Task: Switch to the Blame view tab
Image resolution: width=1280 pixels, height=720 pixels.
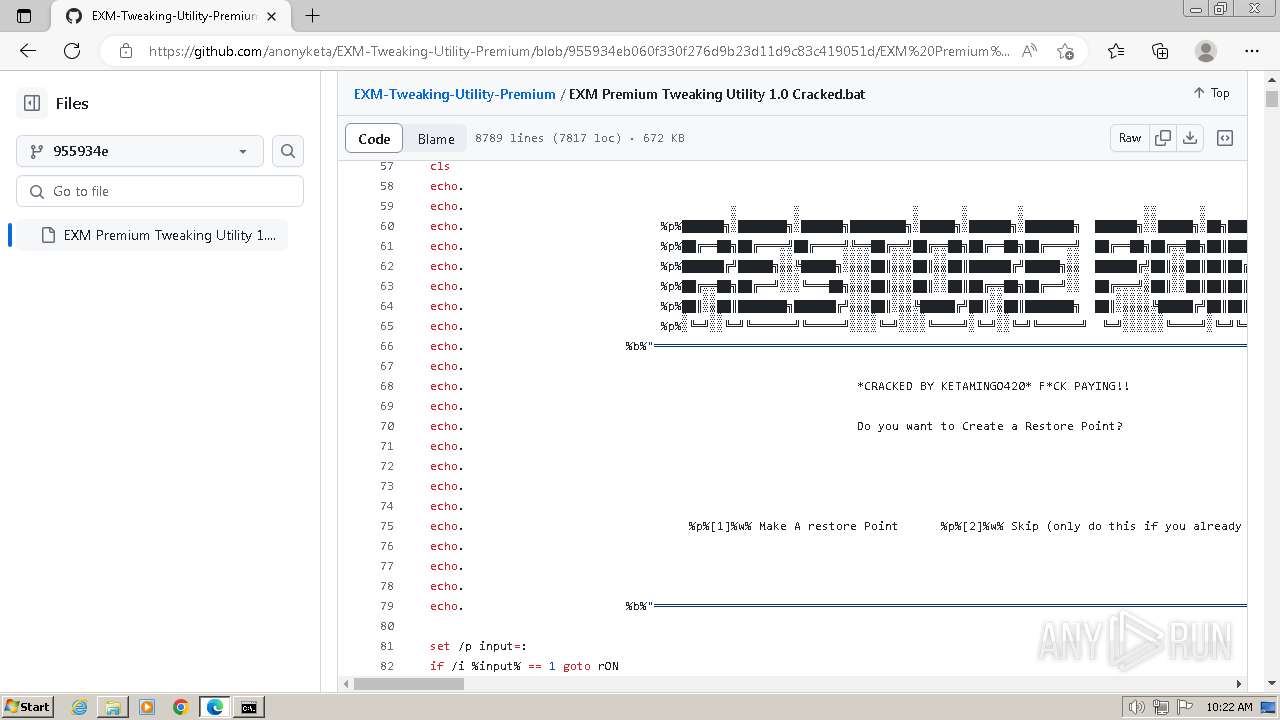Action: (x=436, y=138)
